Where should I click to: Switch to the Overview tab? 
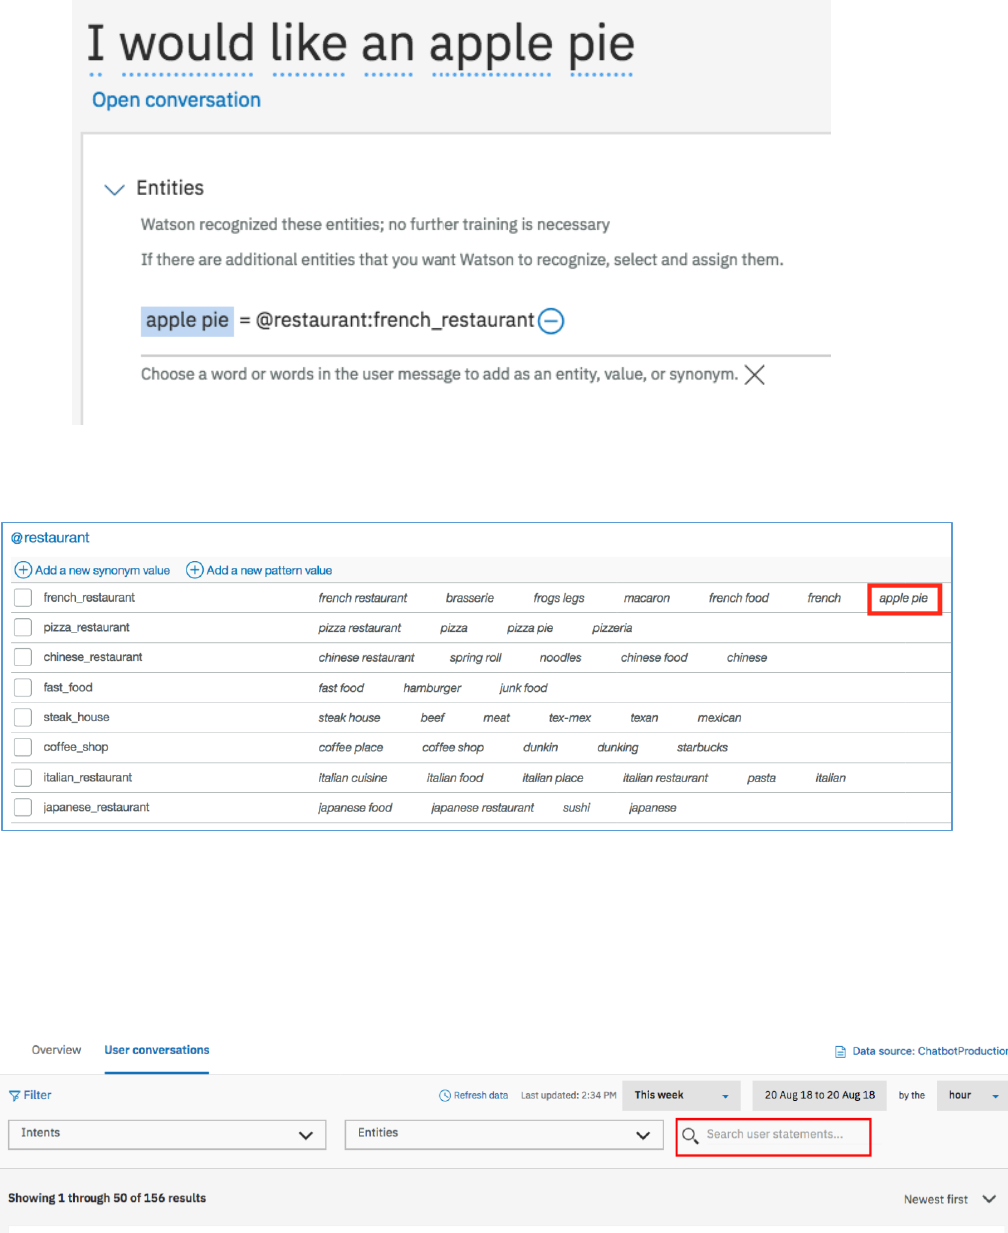57,1050
